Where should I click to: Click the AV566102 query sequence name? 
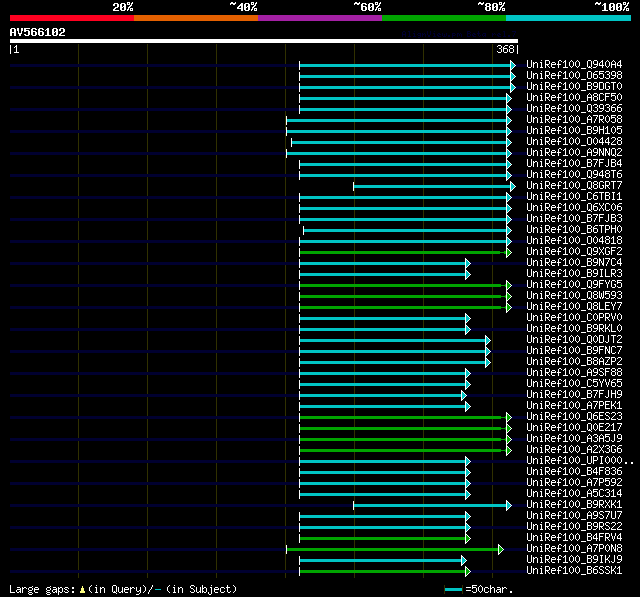click(38, 32)
